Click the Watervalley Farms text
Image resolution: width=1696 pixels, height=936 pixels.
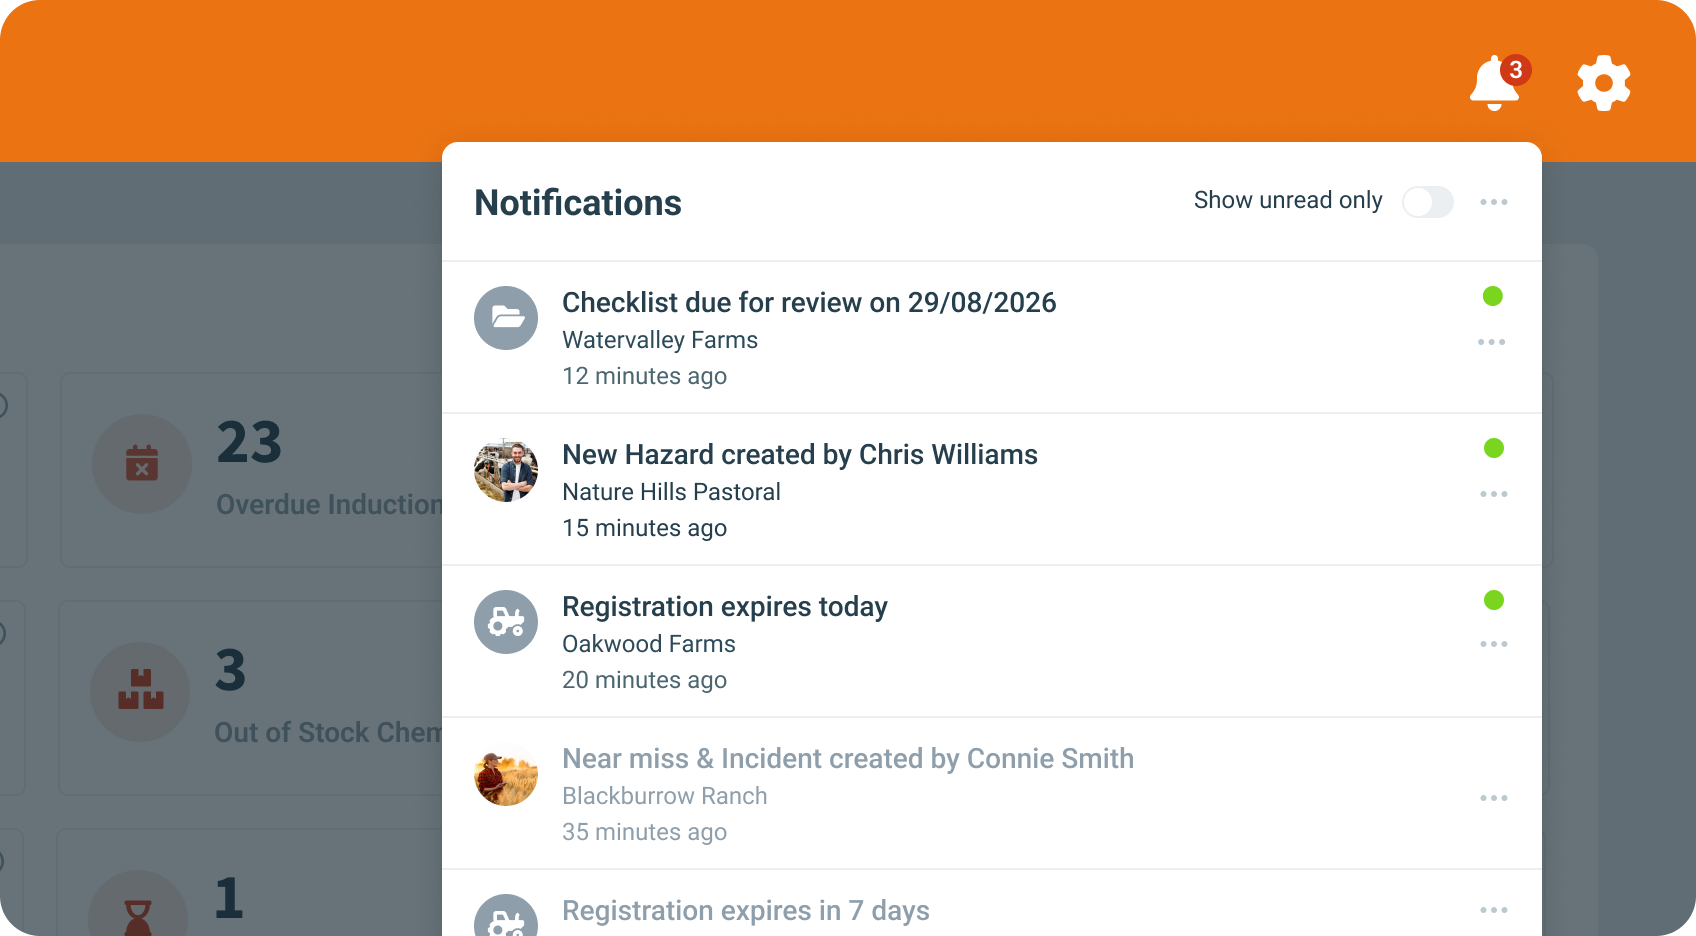660,340
